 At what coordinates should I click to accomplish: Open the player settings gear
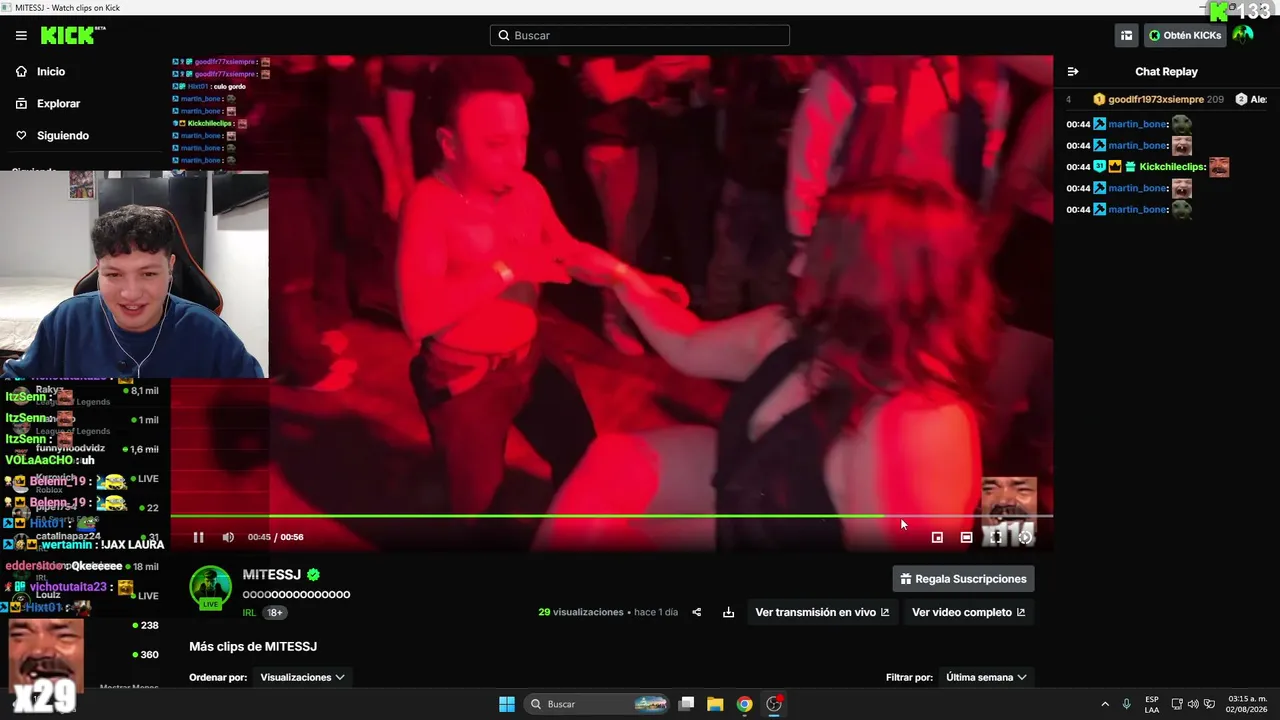1025,537
